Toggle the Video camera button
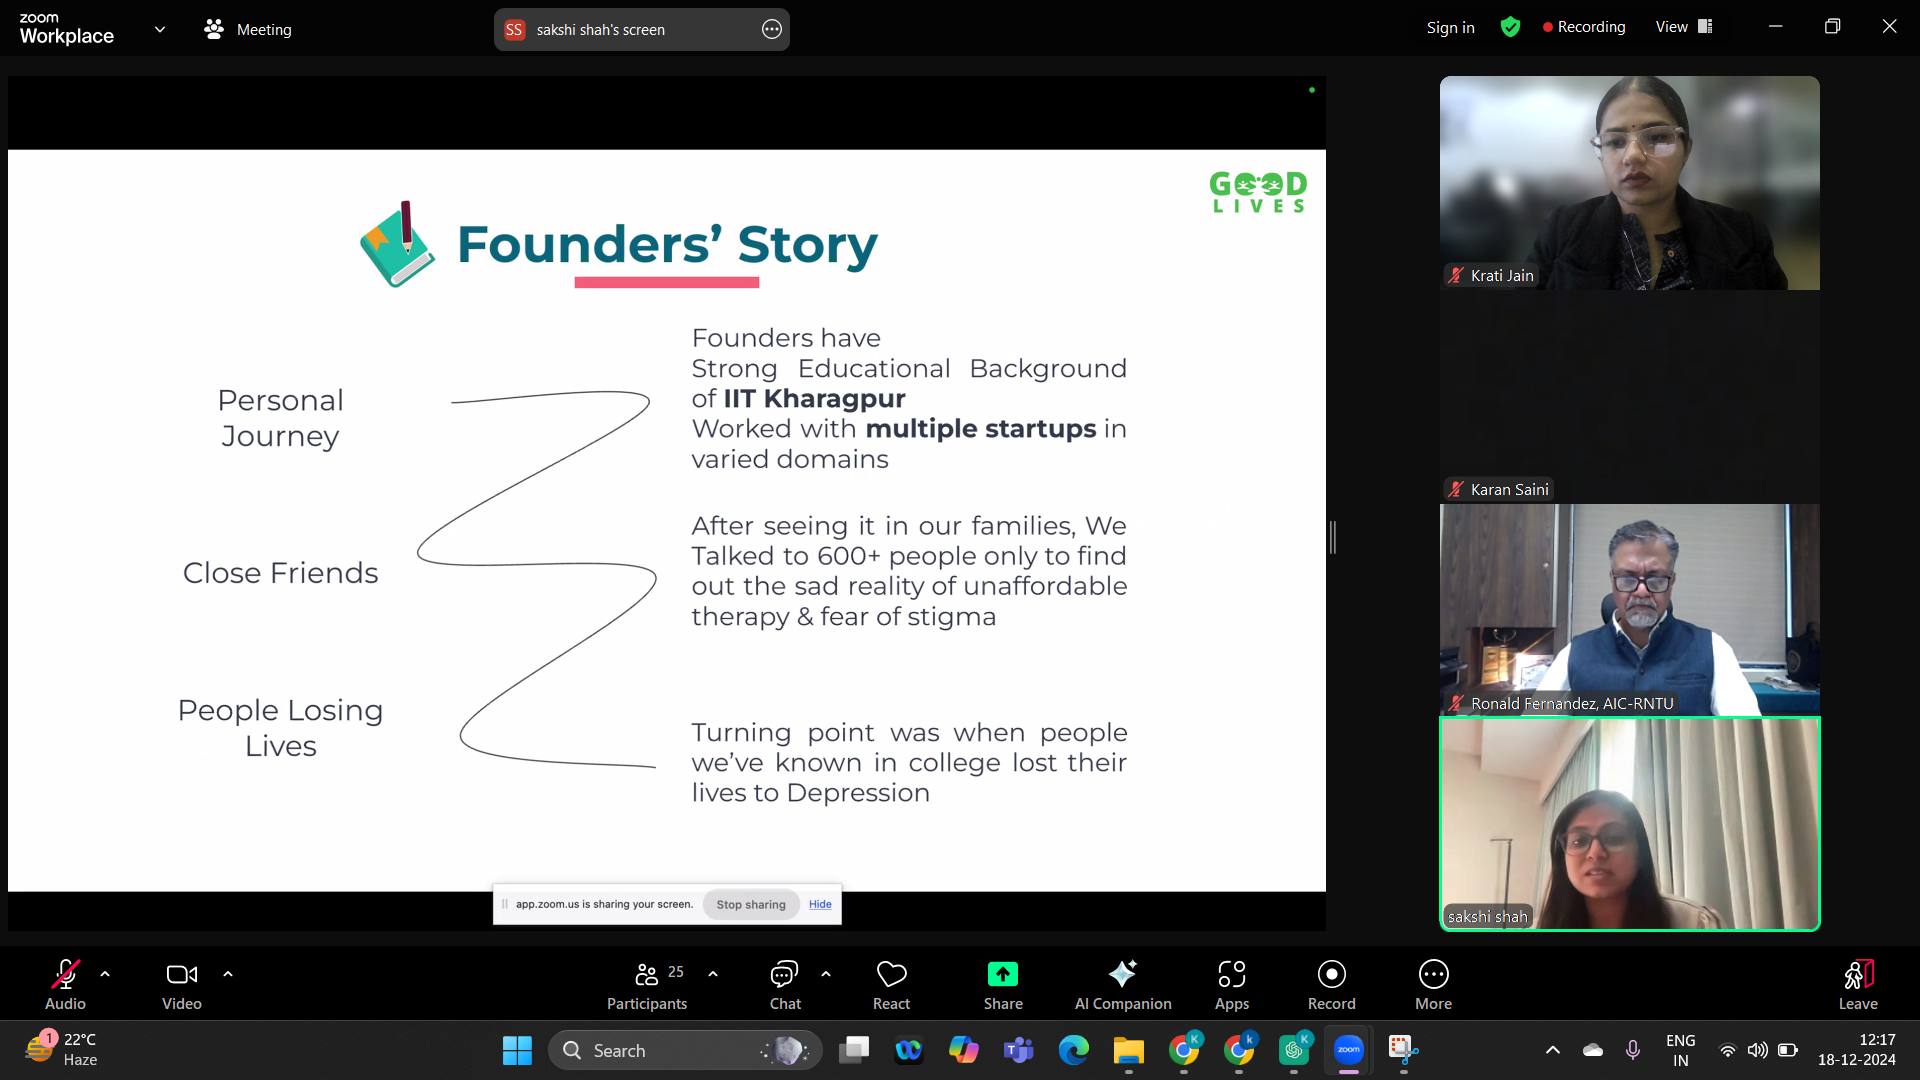1920x1080 pixels. pos(181,974)
